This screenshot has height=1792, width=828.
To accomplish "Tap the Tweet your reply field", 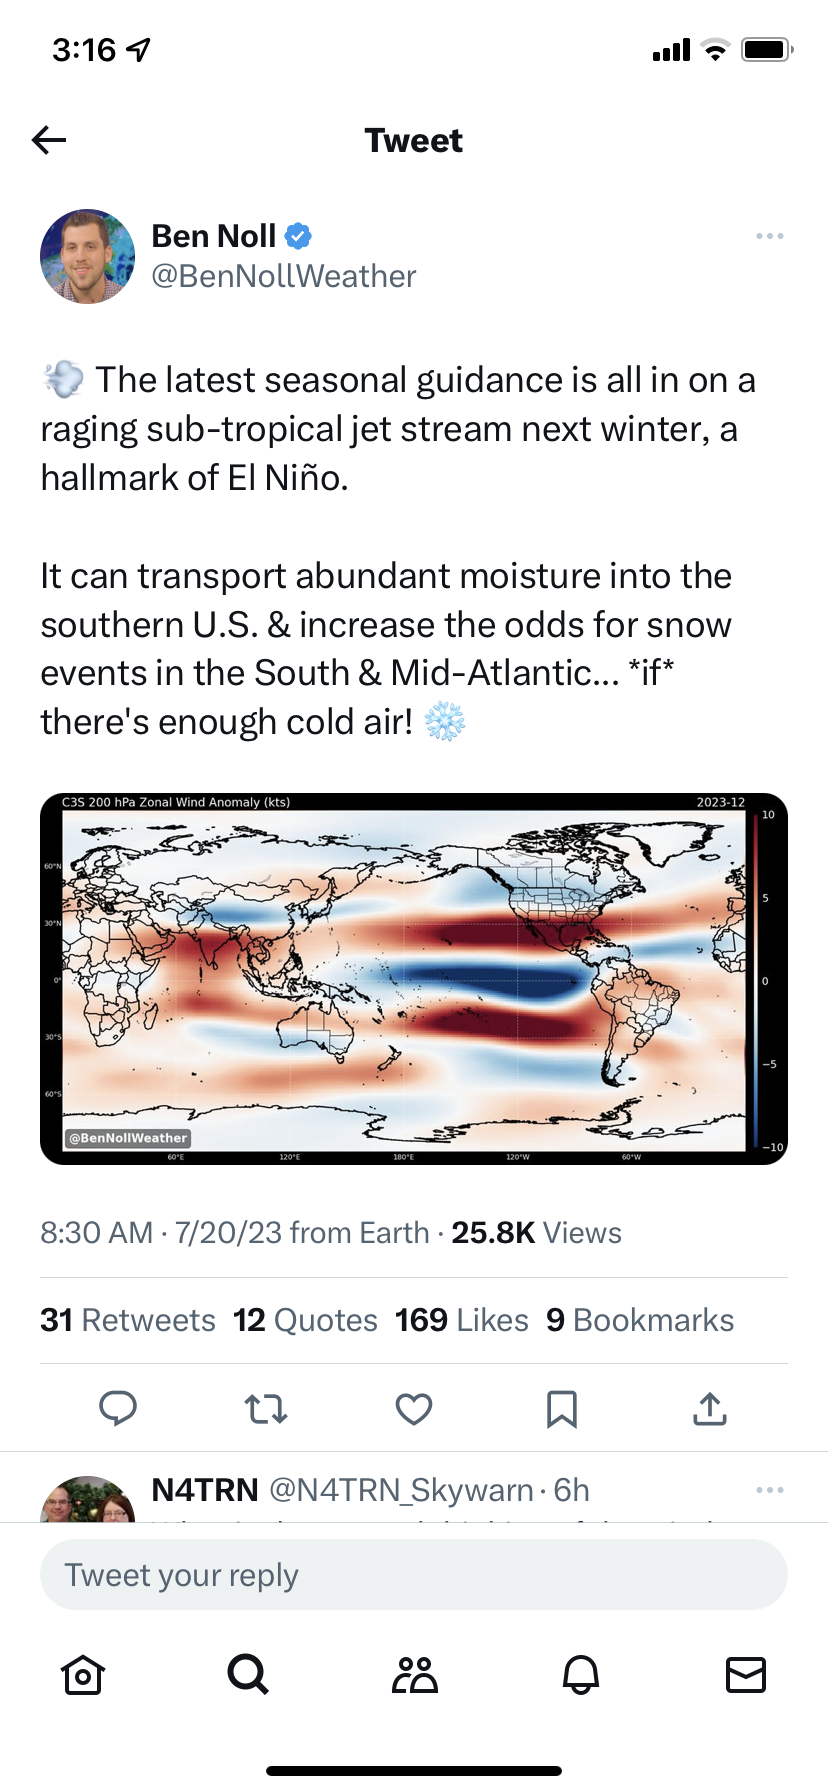I will pos(414,1575).
